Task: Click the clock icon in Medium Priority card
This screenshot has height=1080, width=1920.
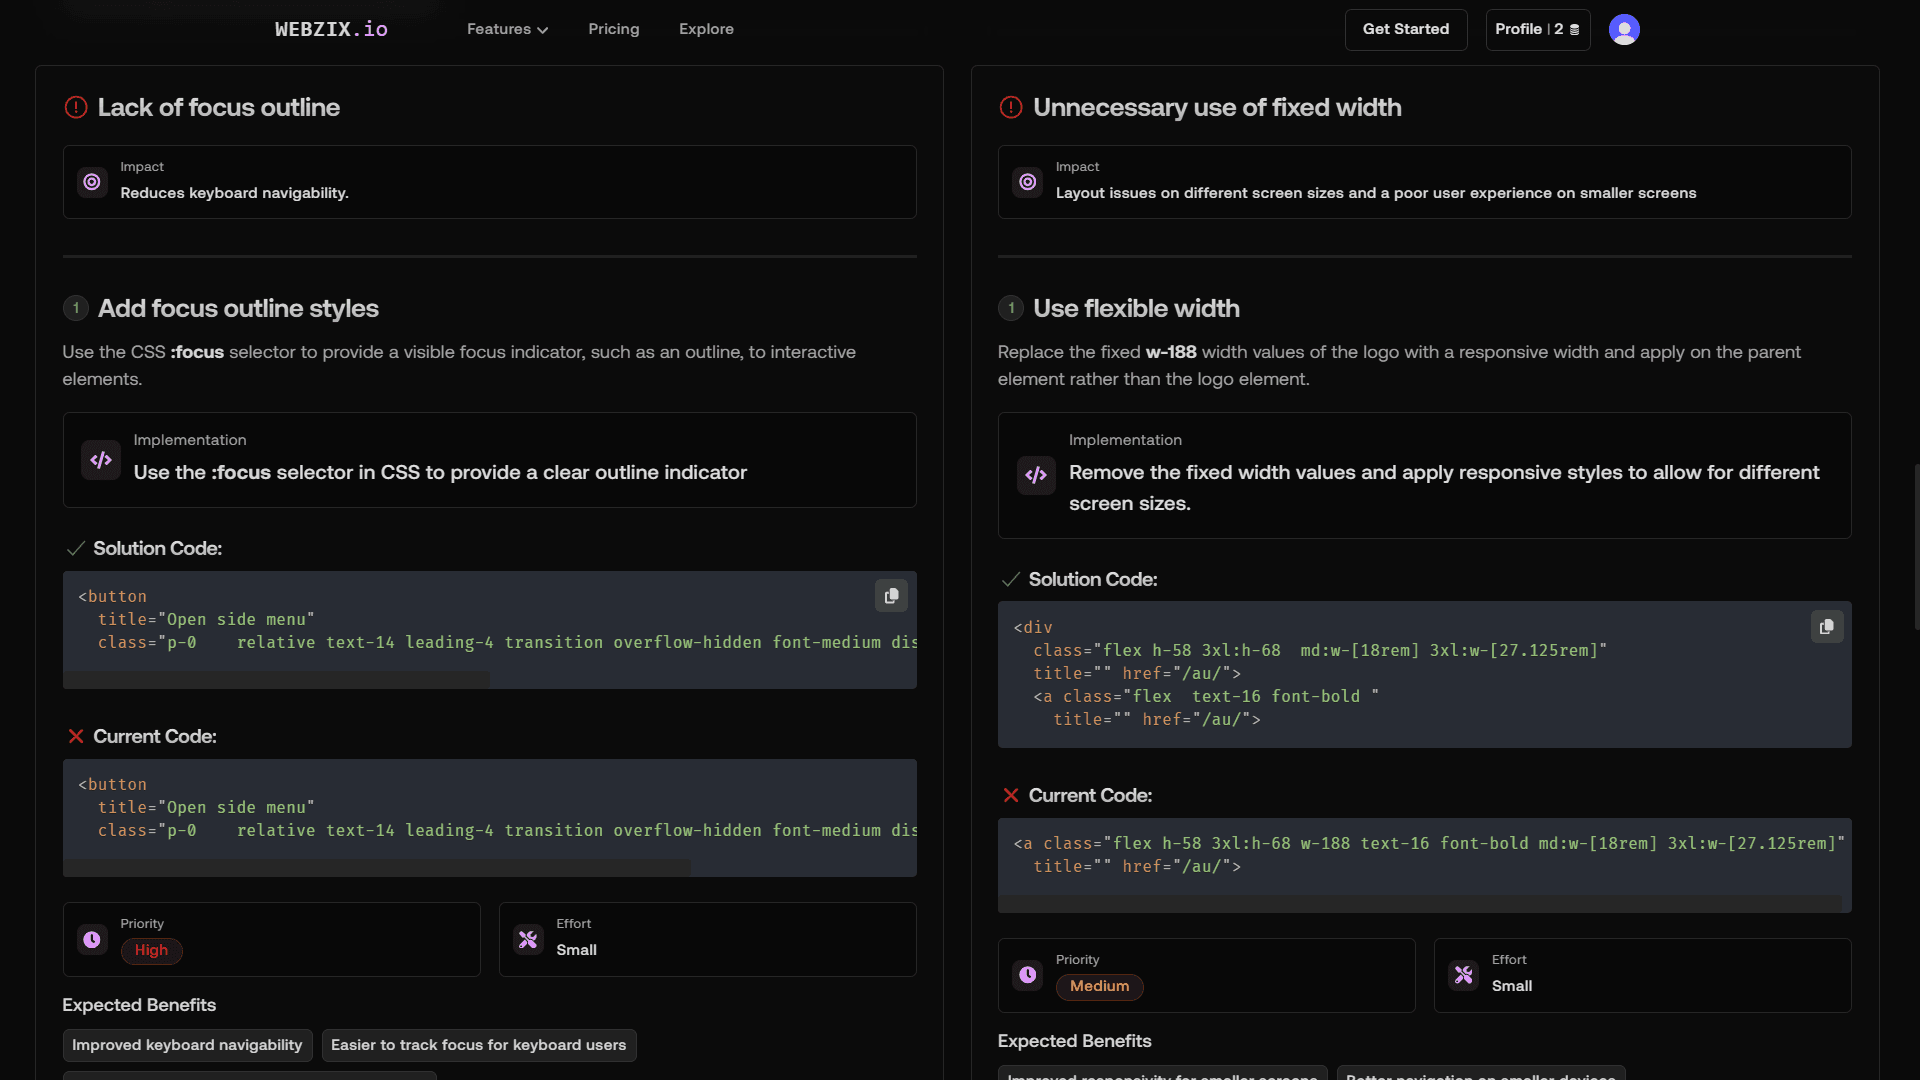Action: click(x=1027, y=975)
